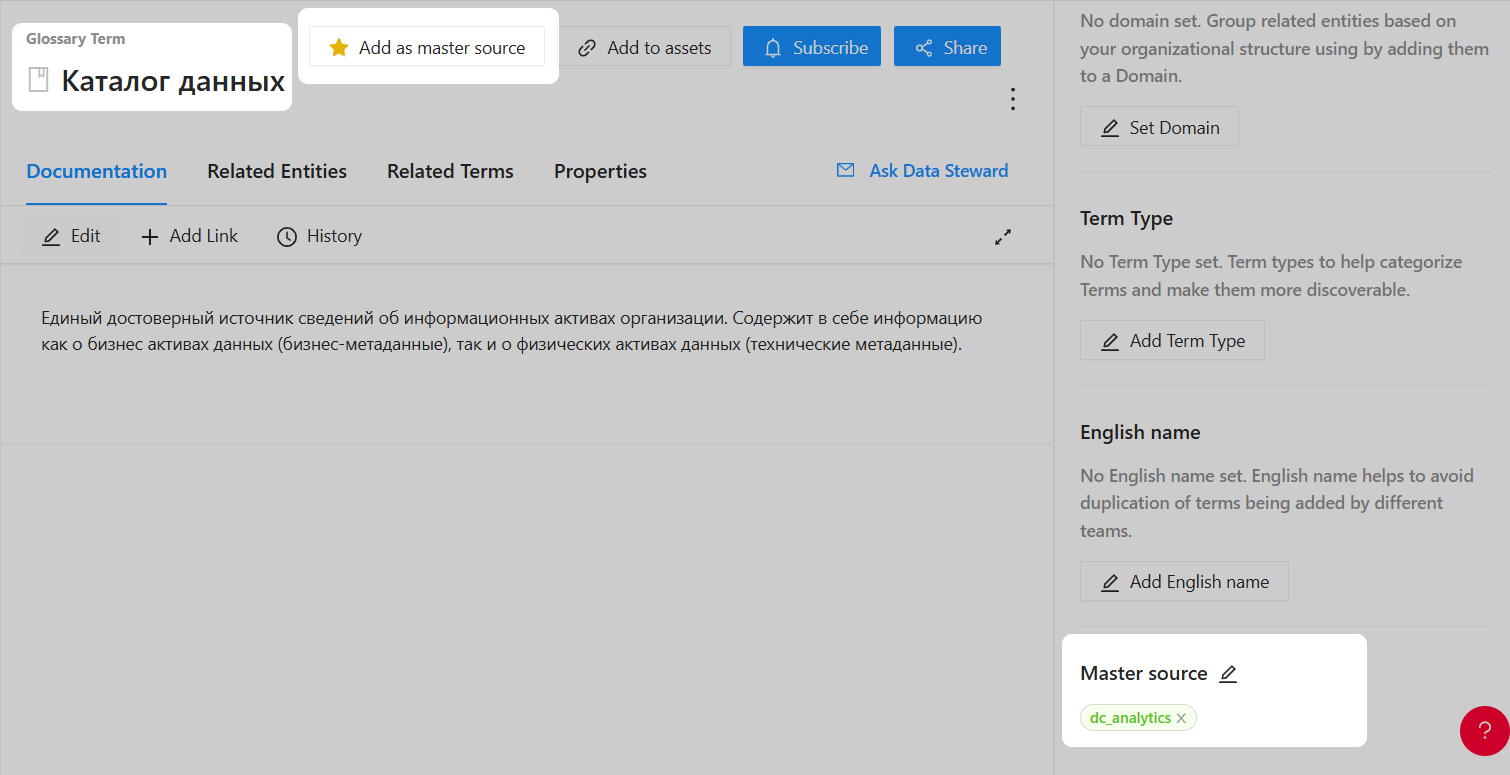1510x775 pixels.
Task: Select the Documentation tab
Action: point(97,171)
